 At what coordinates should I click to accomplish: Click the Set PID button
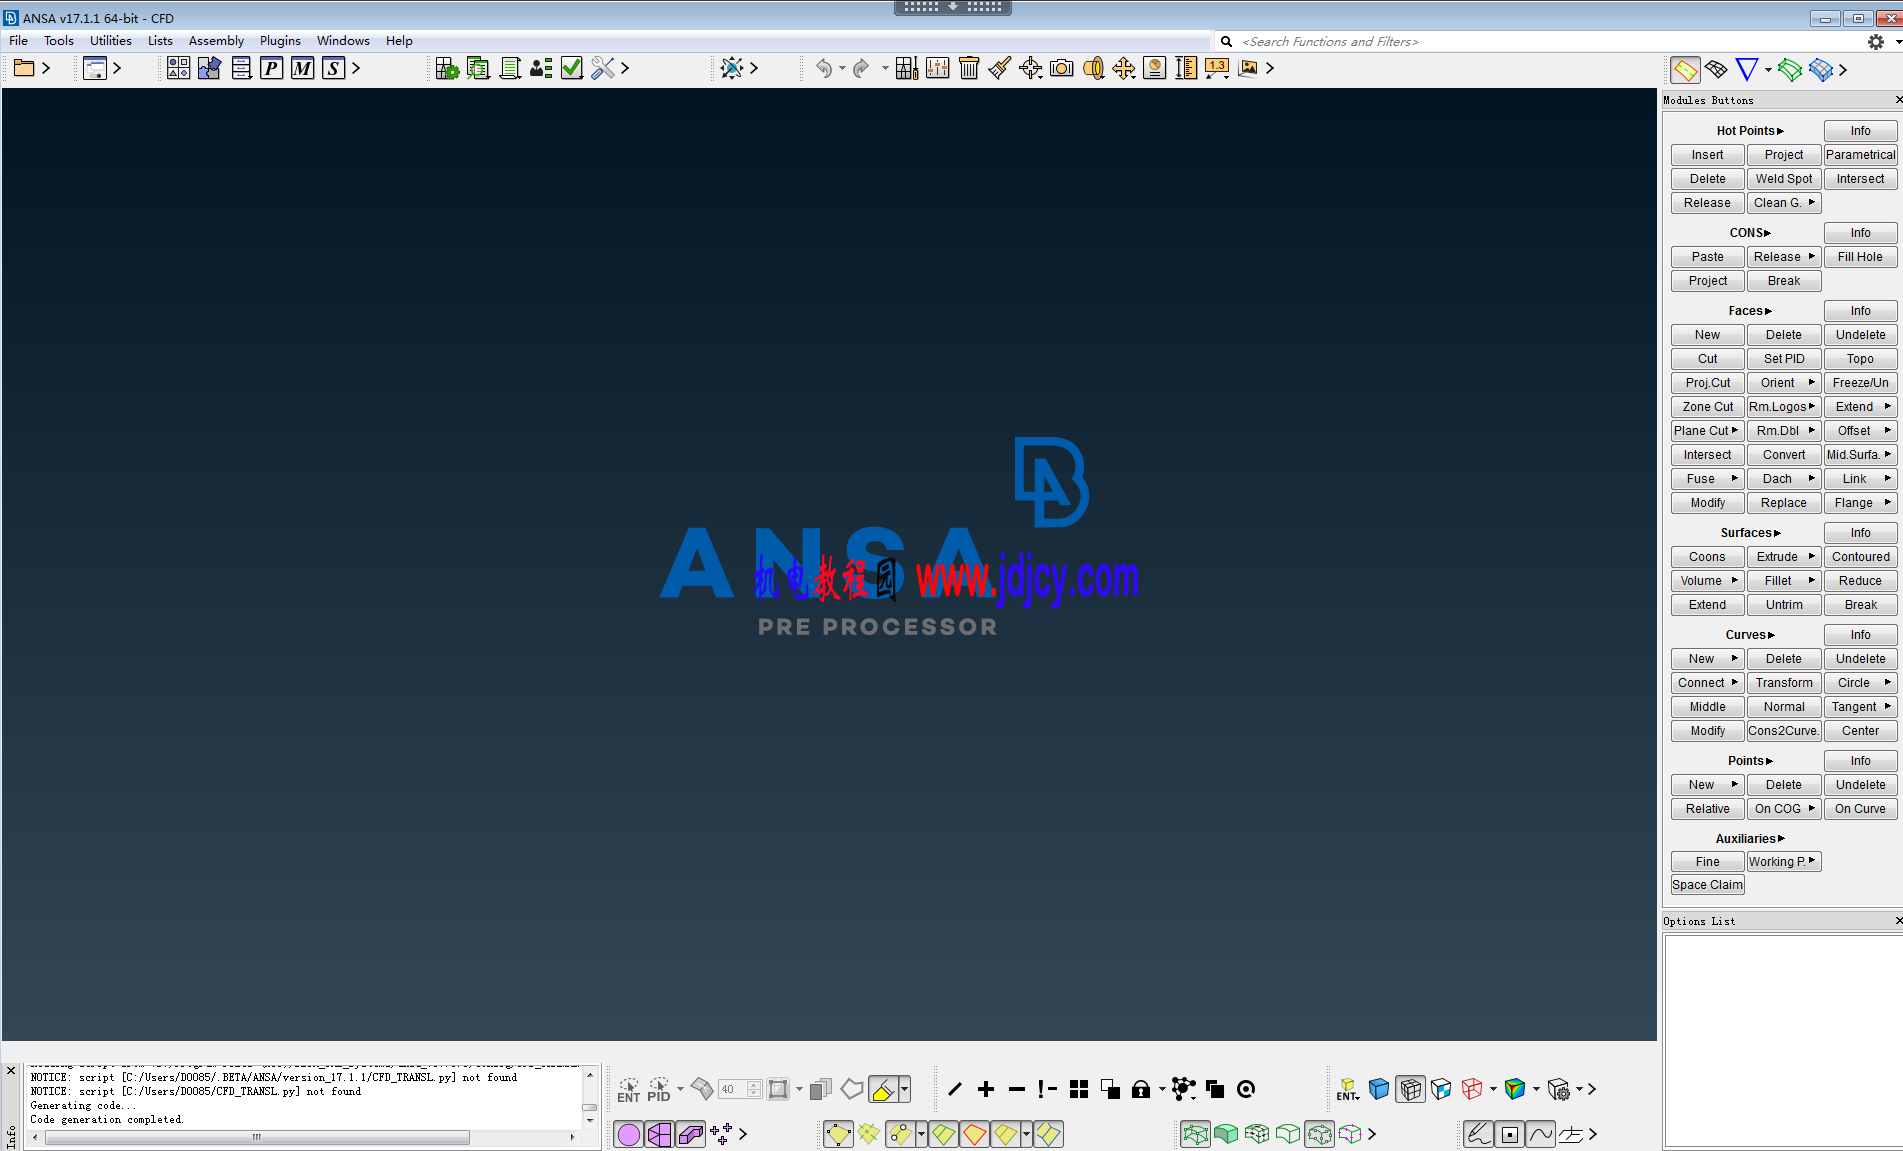pyautogui.click(x=1784, y=359)
